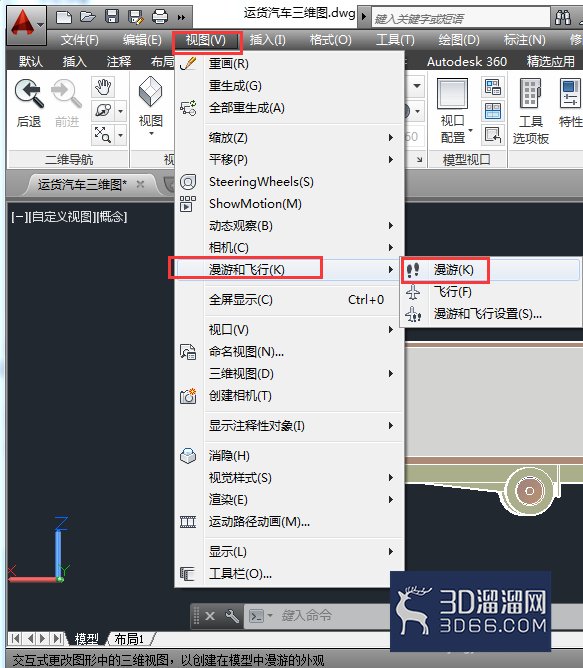Expand the Orbit tool dropdown arrow
Viewport: 583px width, 668px height.
tap(121, 111)
